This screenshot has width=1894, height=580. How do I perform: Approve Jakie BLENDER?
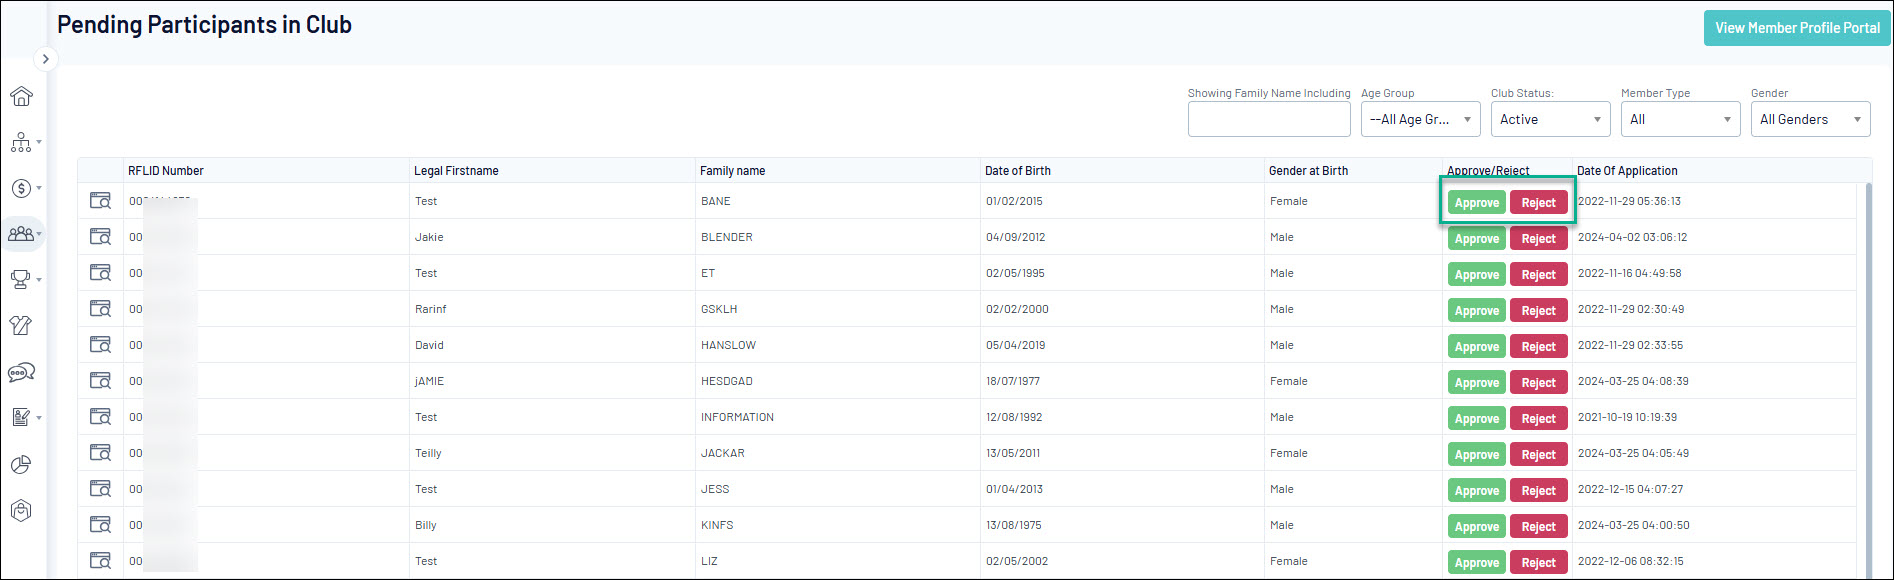1477,238
